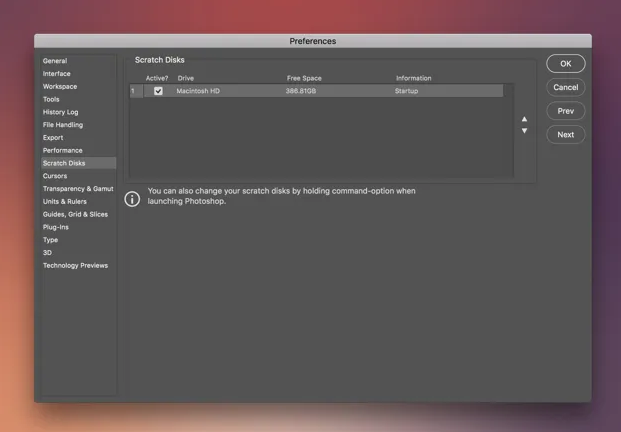This screenshot has width=621, height=432.
Task: Open Transparency & Gamut settings
Action: pos(78,189)
